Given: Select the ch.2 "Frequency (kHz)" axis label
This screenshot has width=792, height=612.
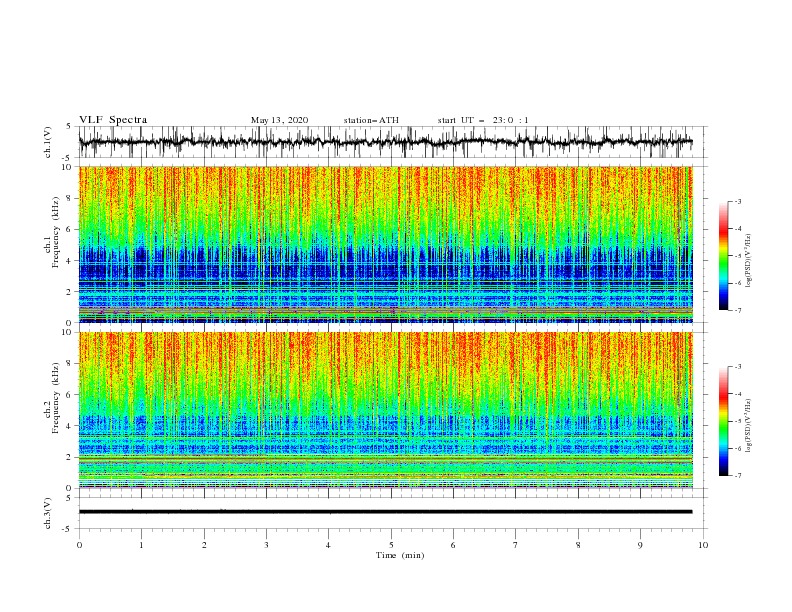Looking at the screenshot, I should [x=56, y=398].
